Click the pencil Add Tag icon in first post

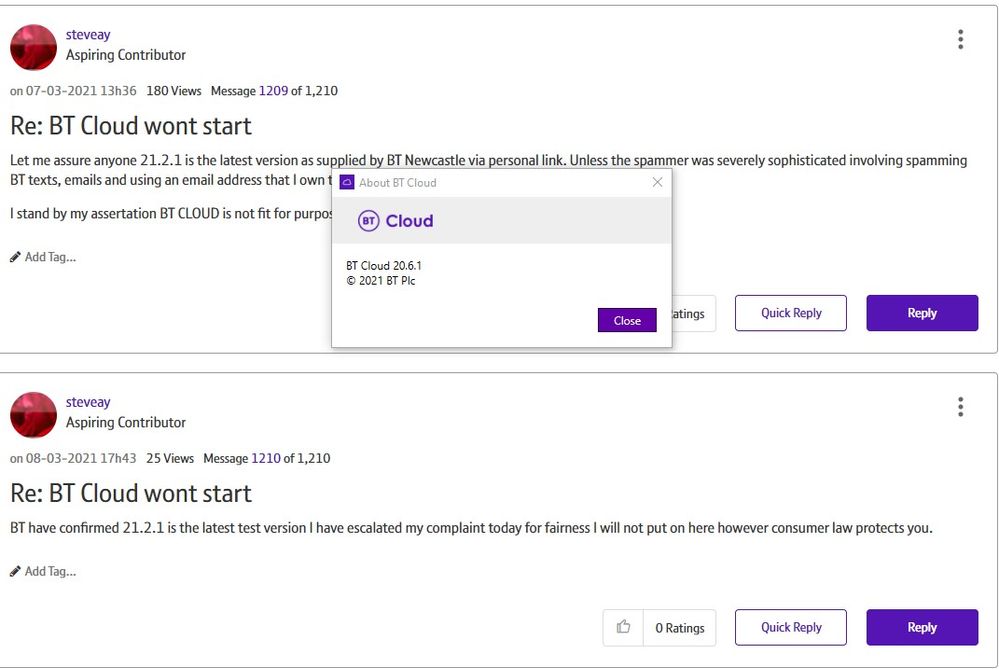[15, 257]
